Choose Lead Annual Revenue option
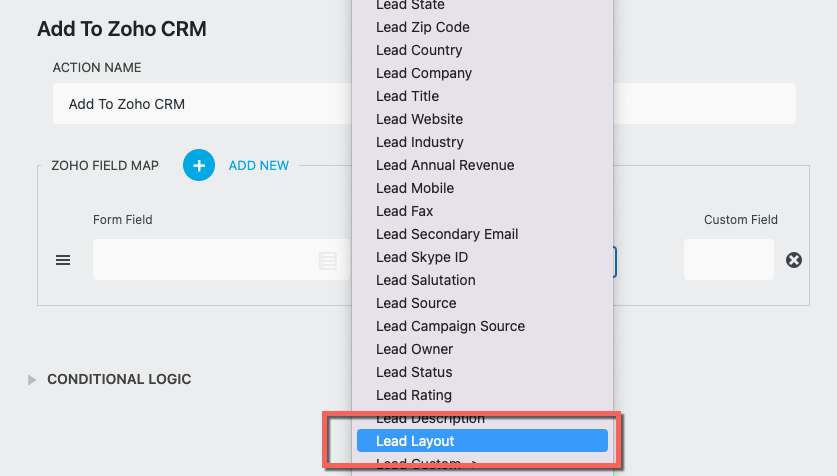 (445, 165)
